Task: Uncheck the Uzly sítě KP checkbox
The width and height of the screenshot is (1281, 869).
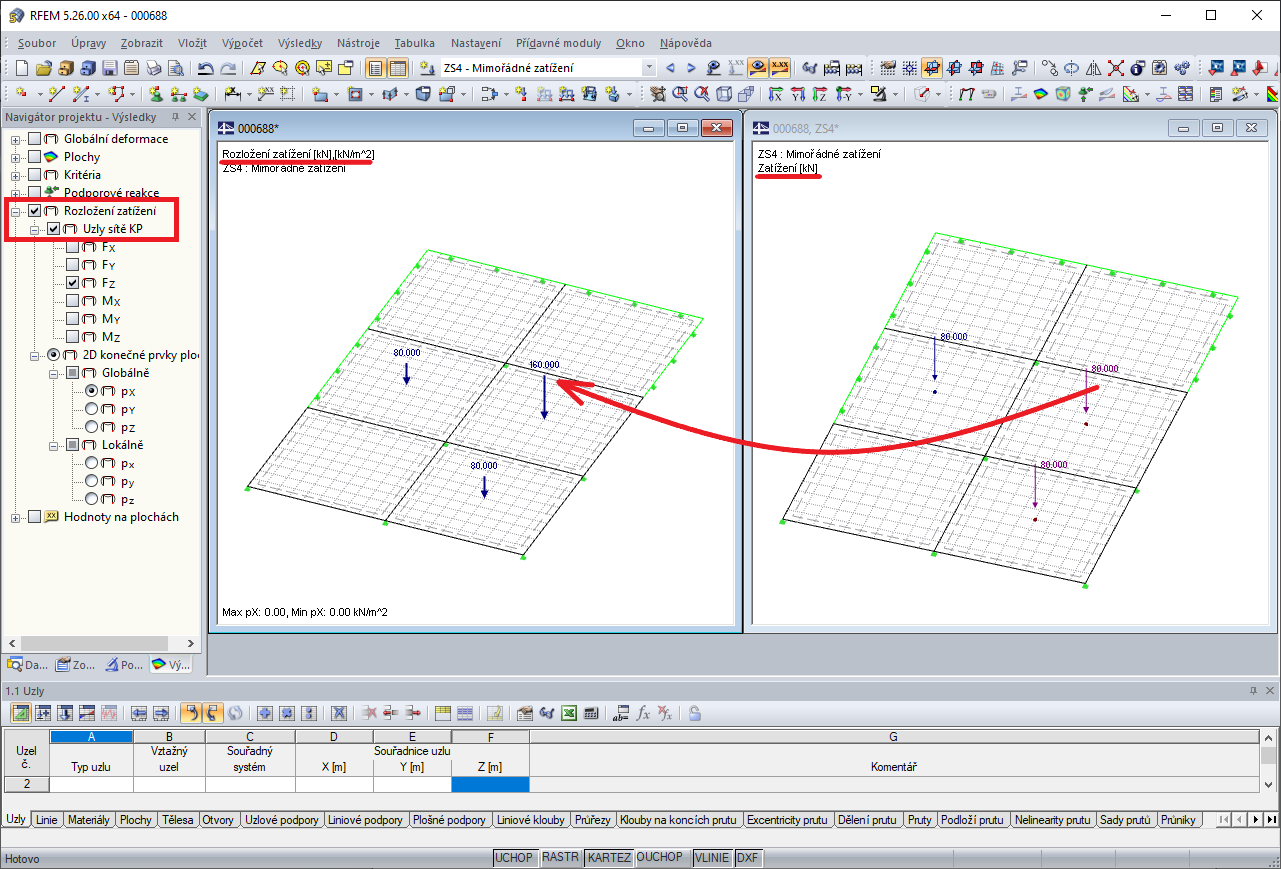Action: pyautogui.click(x=54, y=229)
